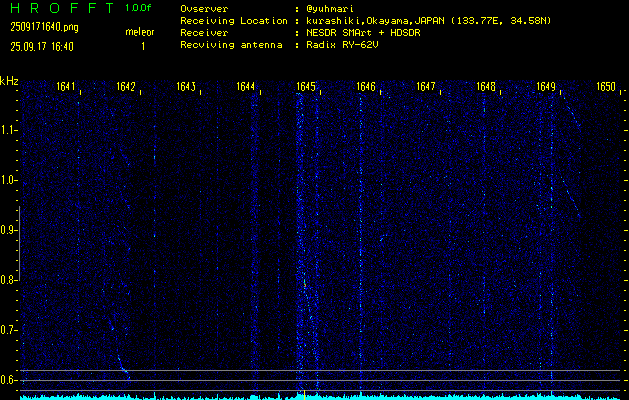
Task: Click the 1646 time marker
Action: click(x=366, y=86)
